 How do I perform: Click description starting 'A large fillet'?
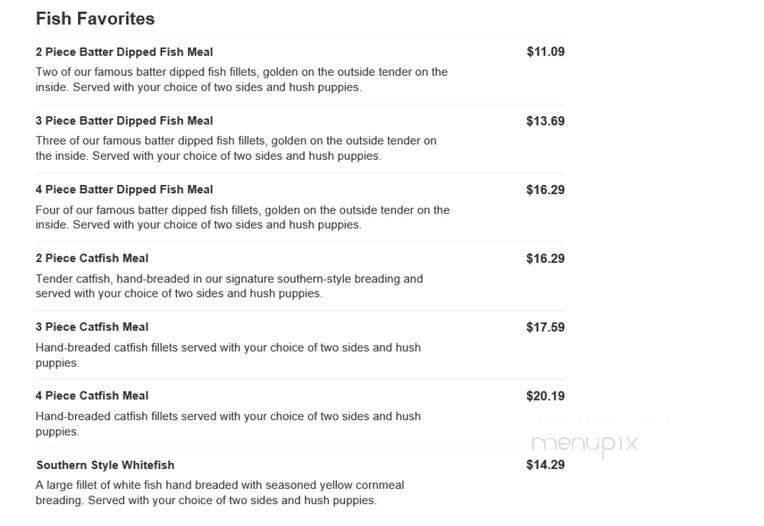pos(220,492)
